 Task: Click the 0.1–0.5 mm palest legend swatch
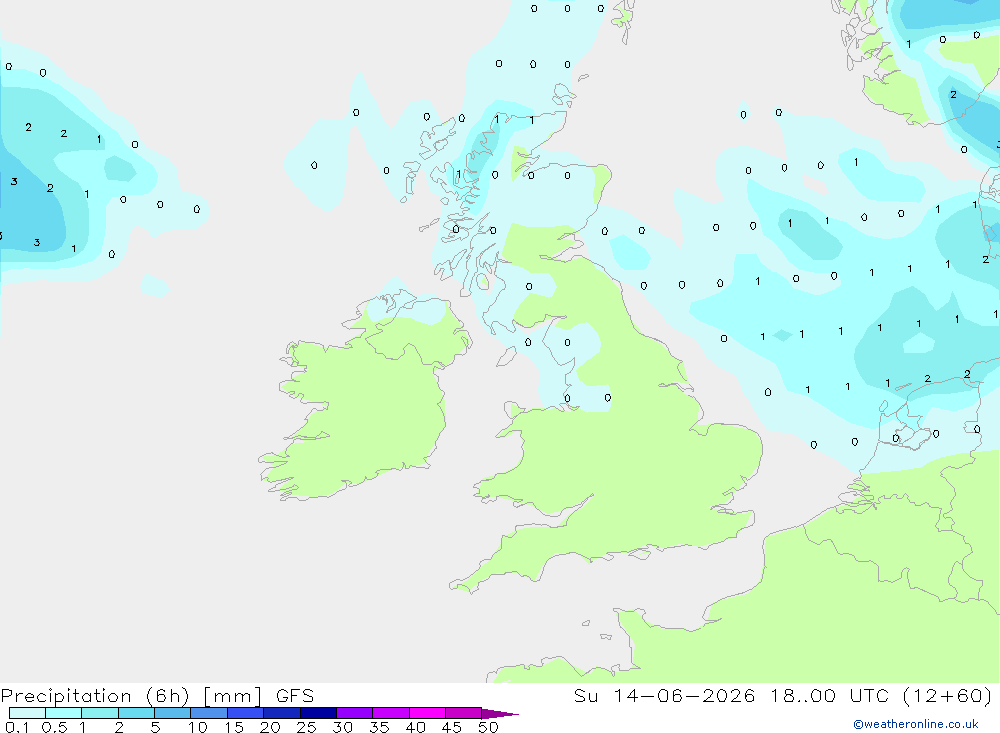[x=27, y=713]
